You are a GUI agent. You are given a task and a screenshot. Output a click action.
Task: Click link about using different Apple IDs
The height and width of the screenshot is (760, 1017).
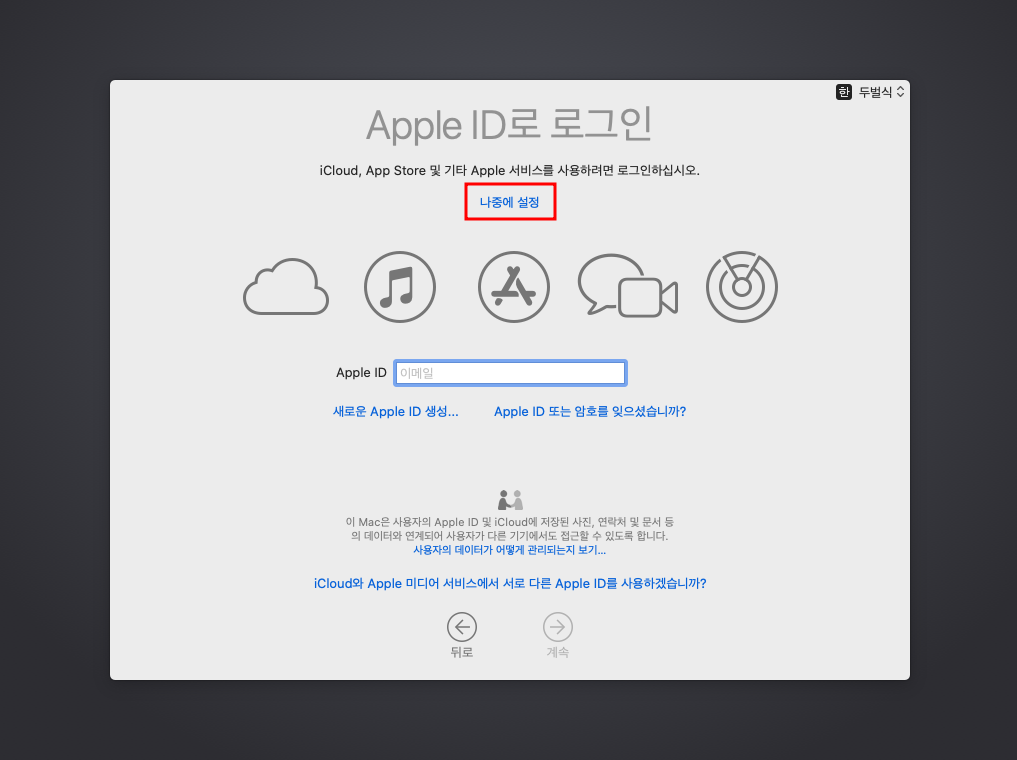[510, 583]
